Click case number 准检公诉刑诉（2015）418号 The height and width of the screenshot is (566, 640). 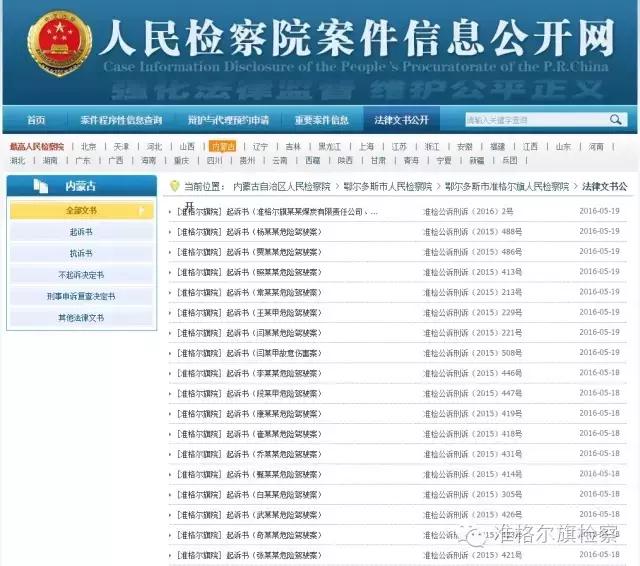coord(473,434)
